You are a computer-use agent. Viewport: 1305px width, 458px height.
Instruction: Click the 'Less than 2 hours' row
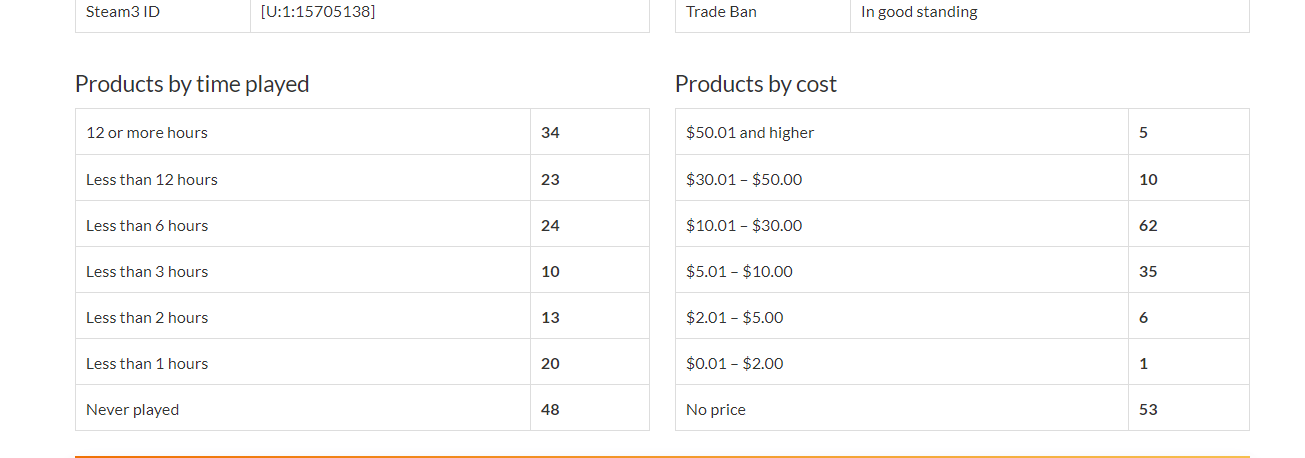(x=147, y=318)
